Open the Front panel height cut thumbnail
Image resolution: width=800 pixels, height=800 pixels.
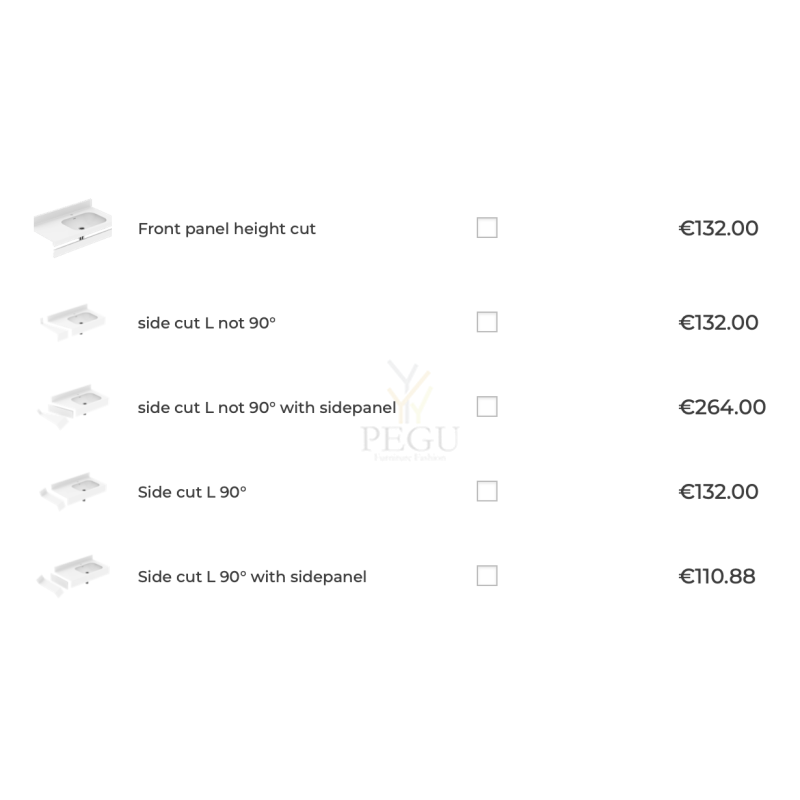pyautogui.click(x=73, y=228)
